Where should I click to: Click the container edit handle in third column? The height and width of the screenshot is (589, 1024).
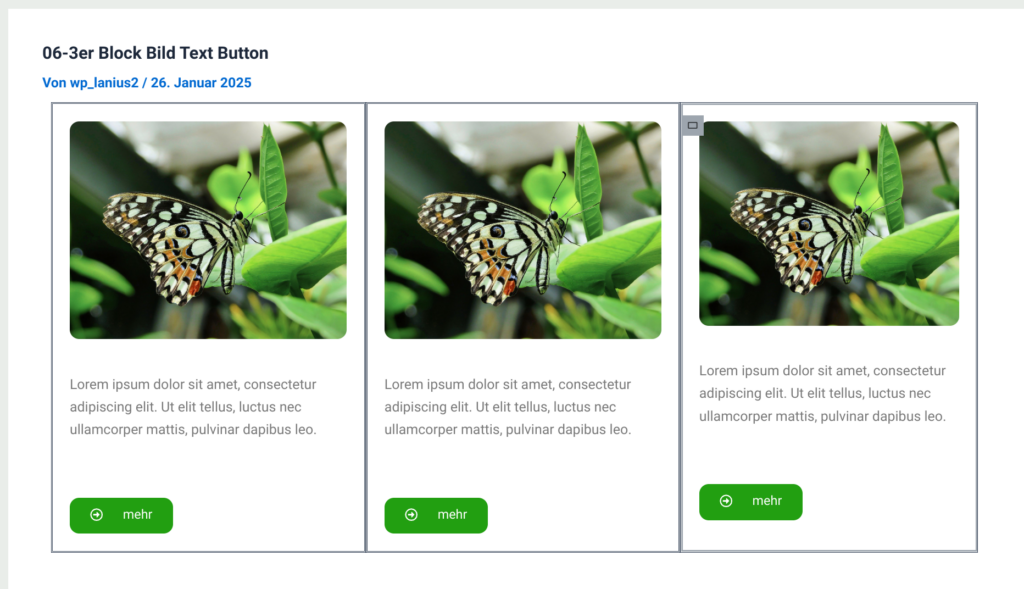pos(692,125)
